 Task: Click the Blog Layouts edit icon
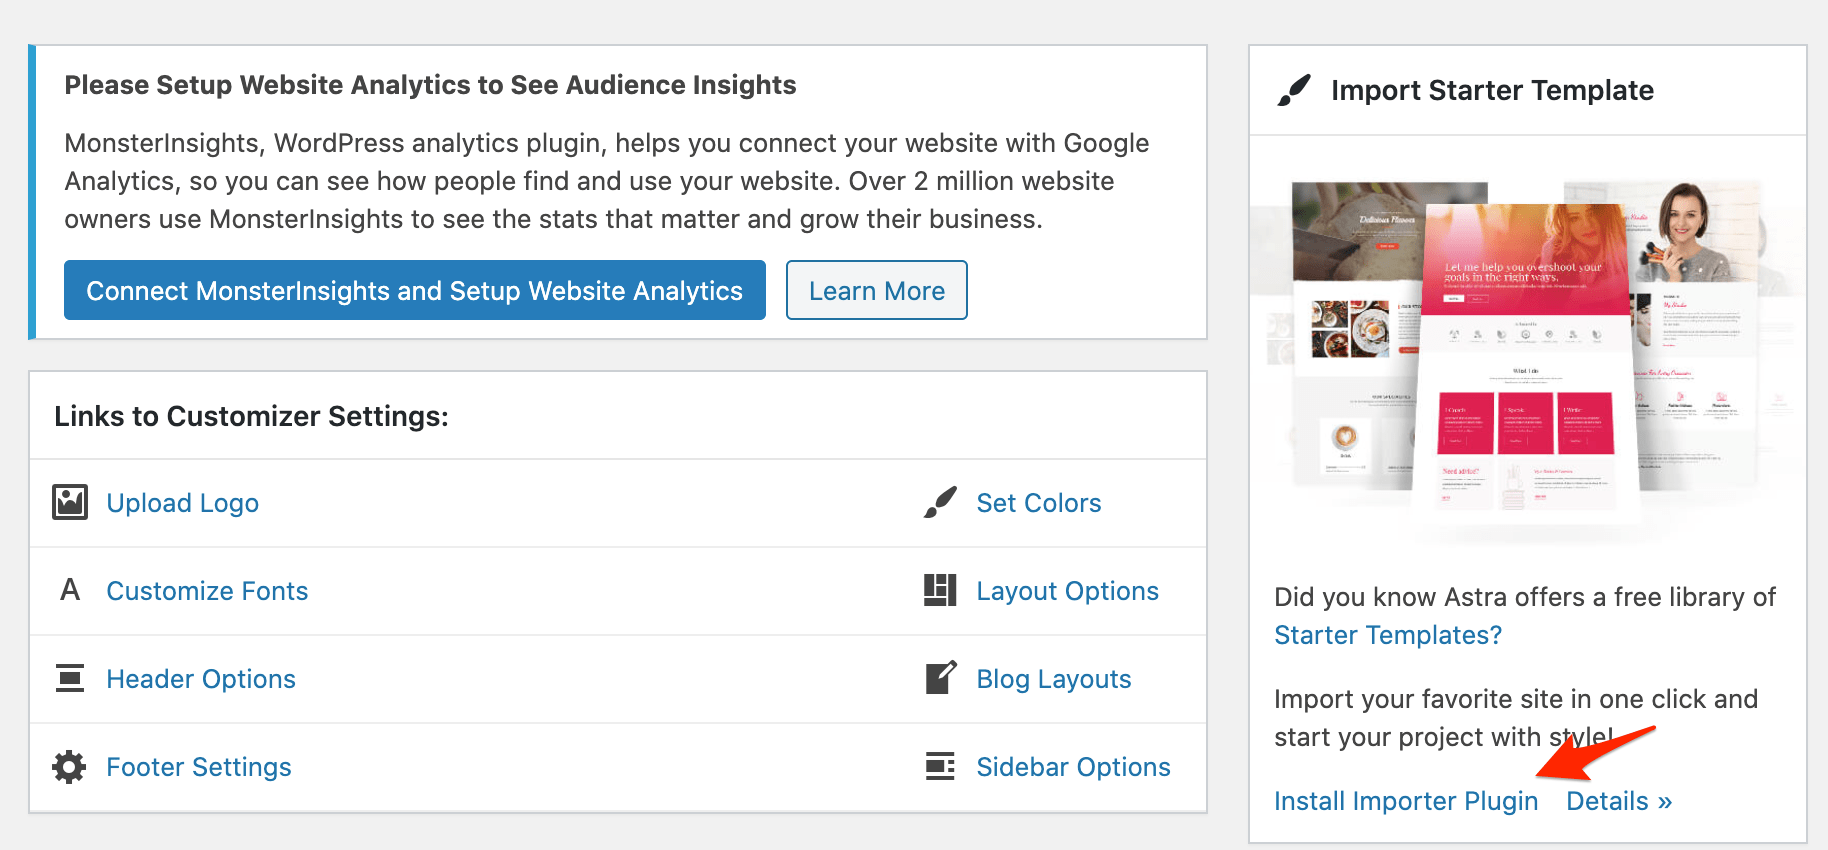[x=940, y=678]
